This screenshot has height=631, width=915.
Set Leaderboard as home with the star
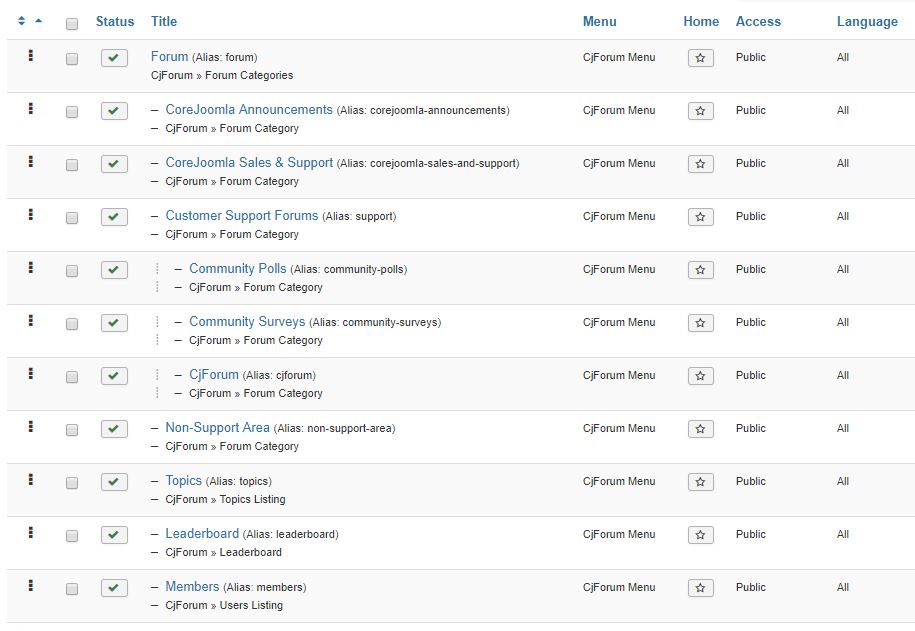click(x=701, y=535)
